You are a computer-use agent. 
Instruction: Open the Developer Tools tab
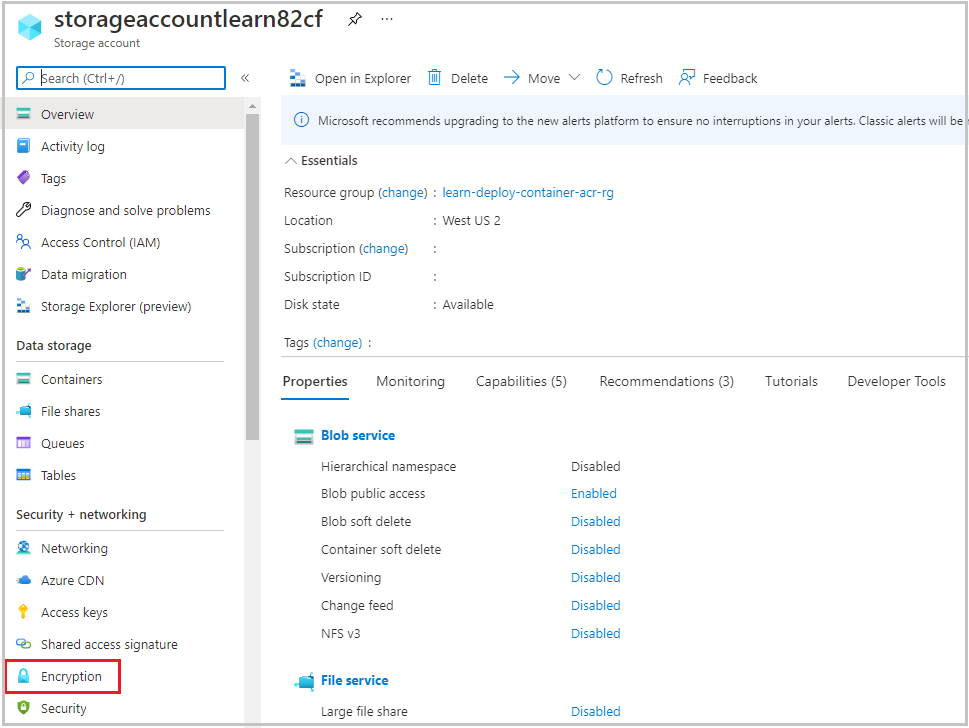(896, 381)
